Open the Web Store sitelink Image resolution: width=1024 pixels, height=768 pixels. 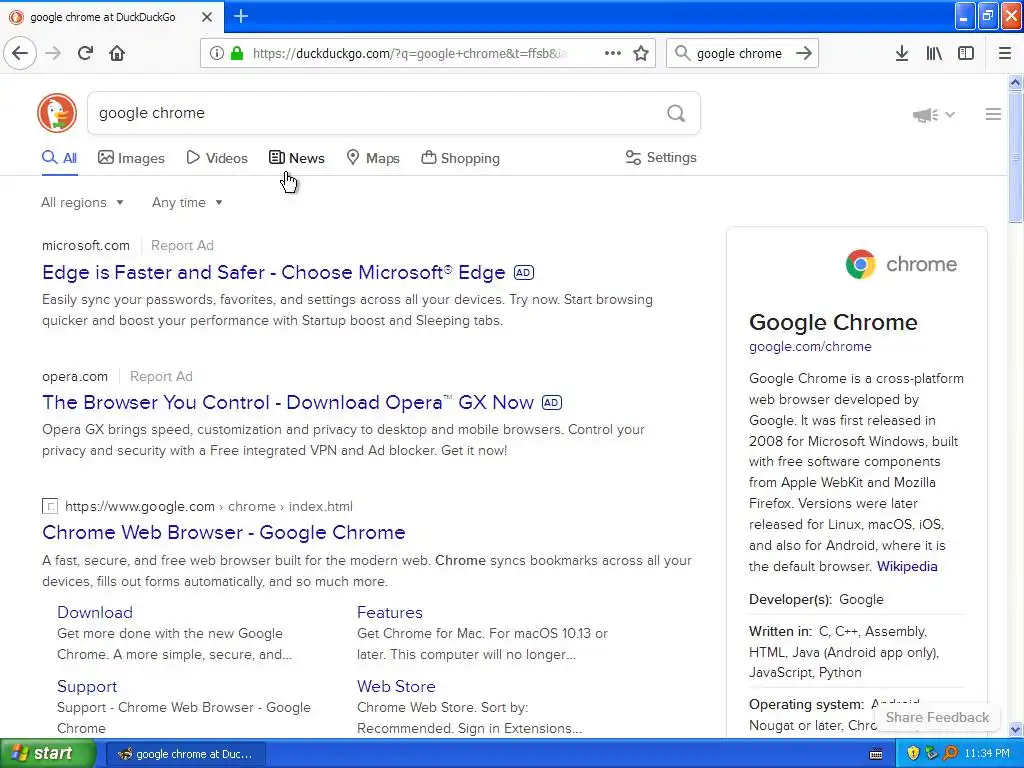tap(396, 686)
